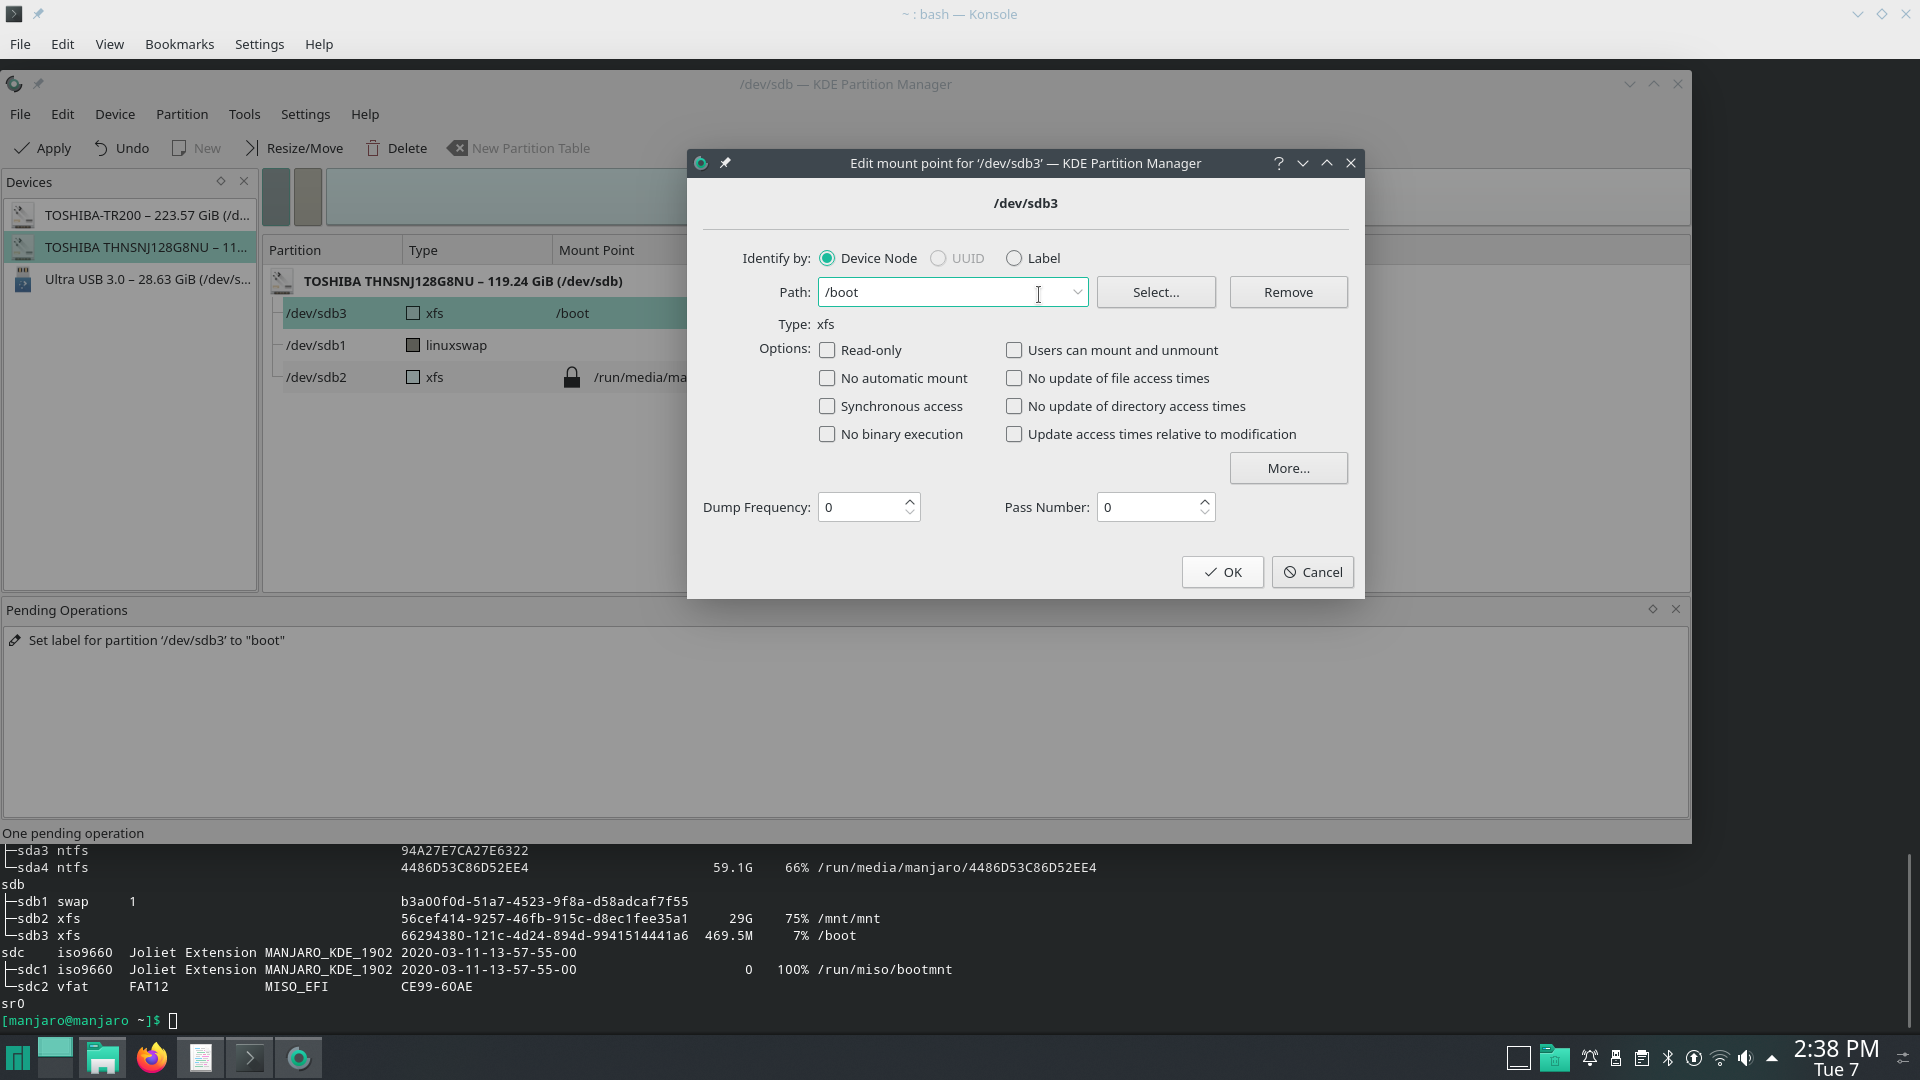Increase the Dump Frequency value
This screenshot has width=1920, height=1080.
(910, 501)
